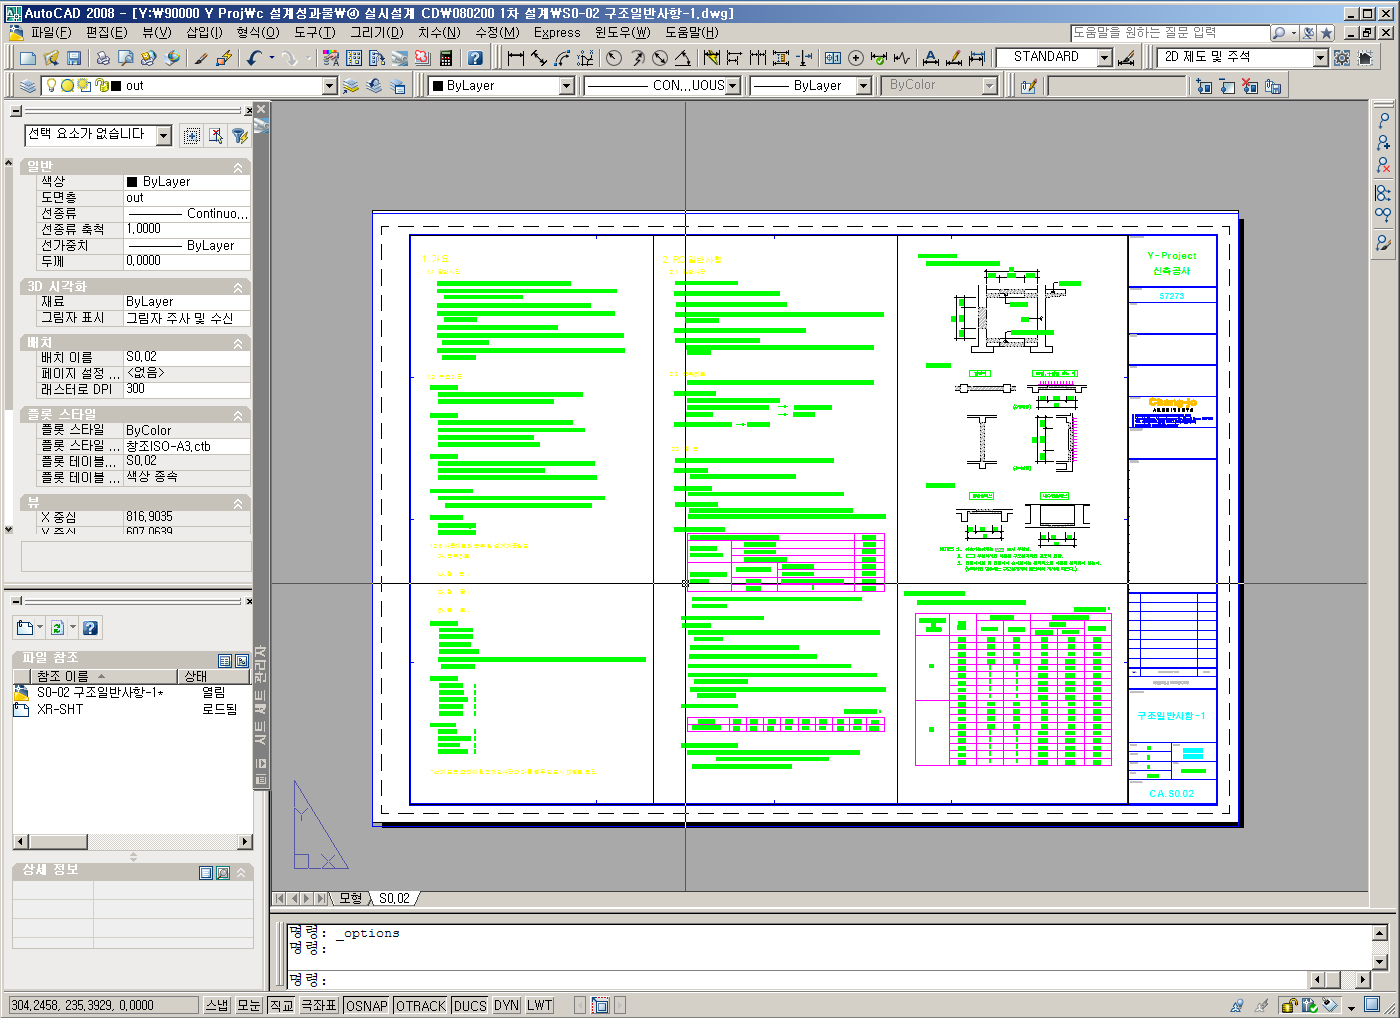Open the layer dropdown showing 'out'

(329, 86)
